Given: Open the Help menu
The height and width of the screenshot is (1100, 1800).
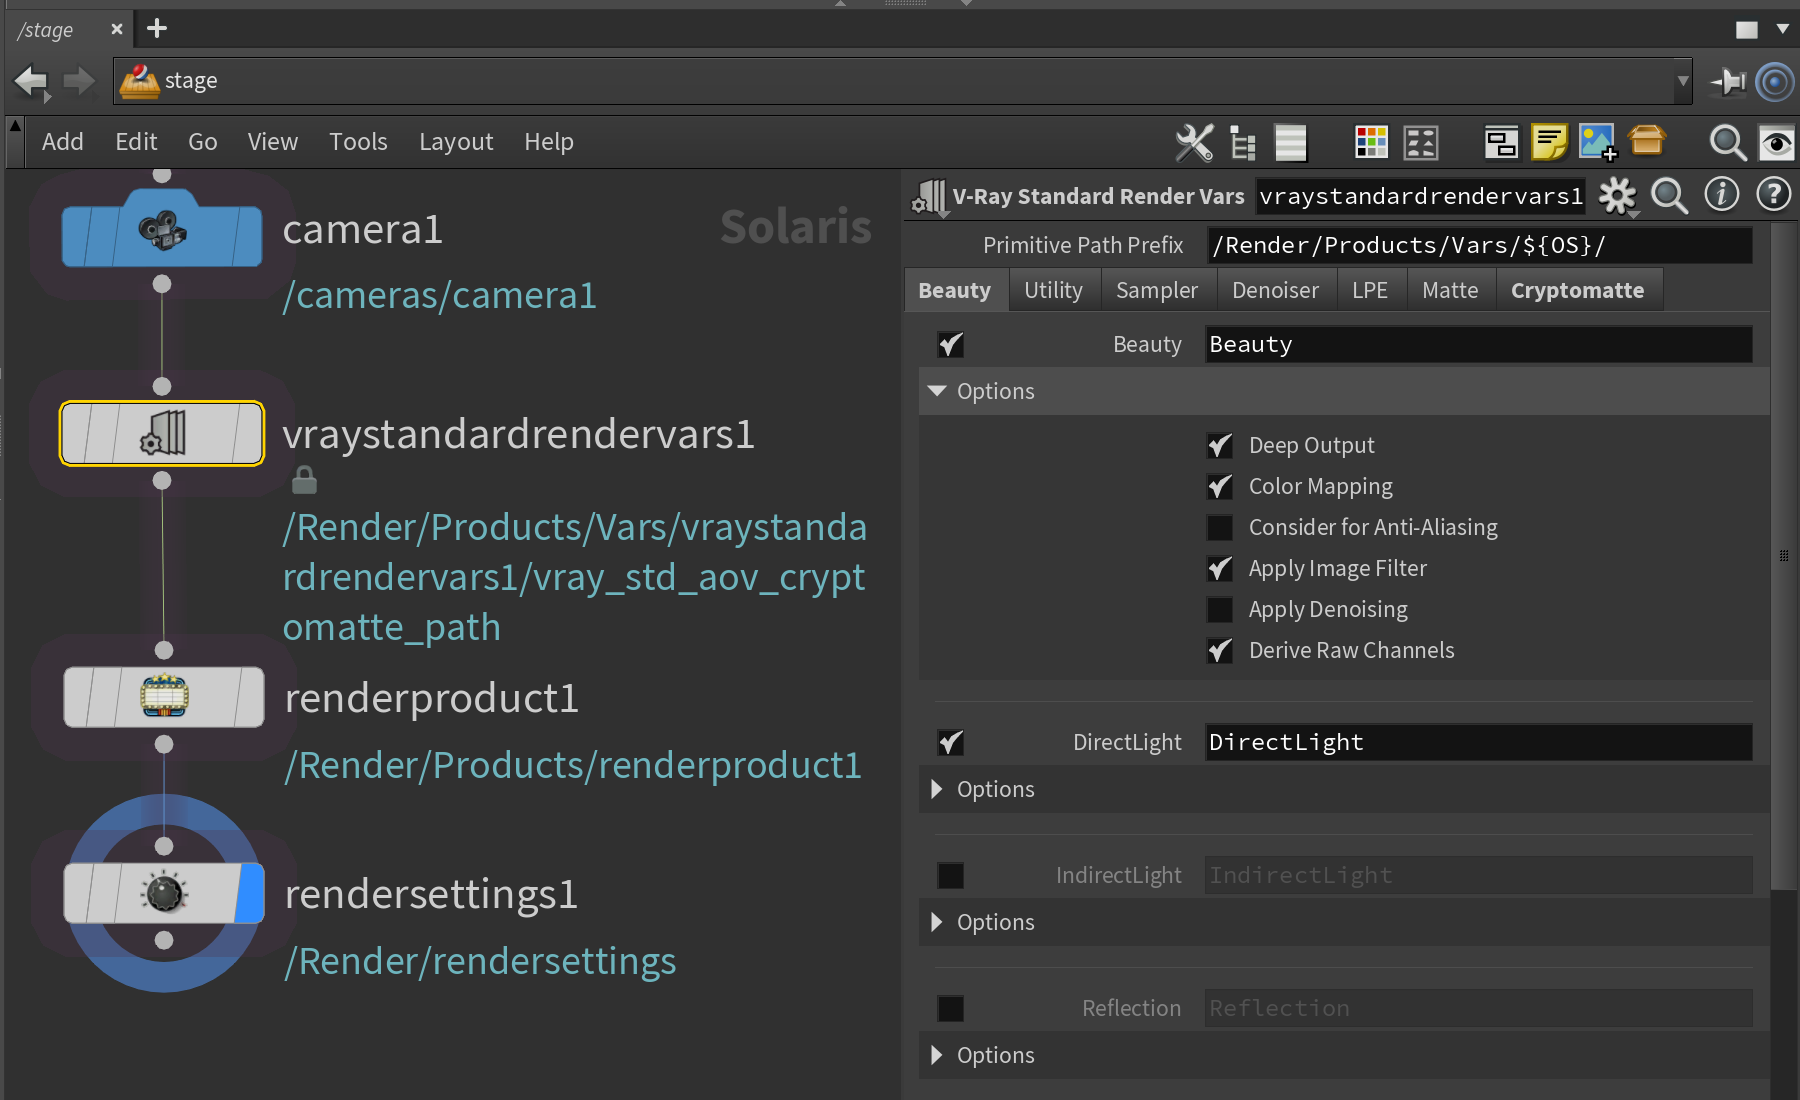Looking at the screenshot, I should click(x=549, y=142).
